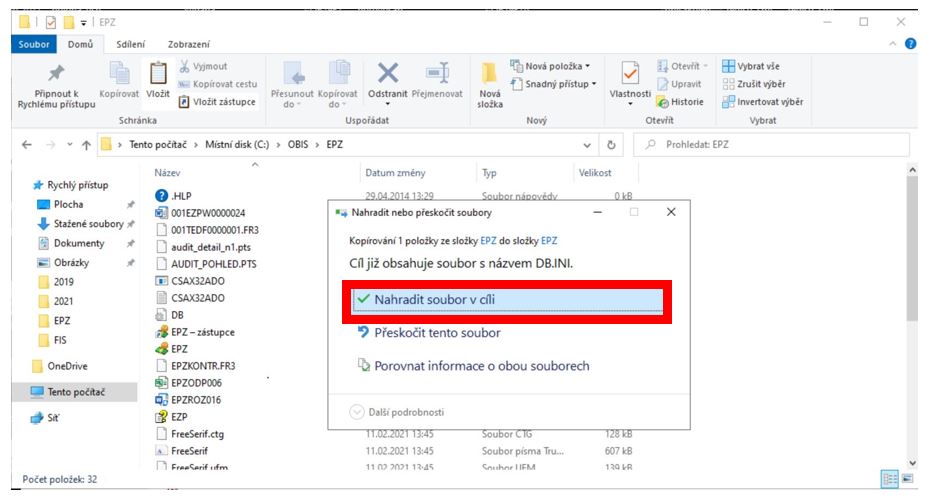The width and height of the screenshot is (931, 503).
Task: Open the address bar history dropdown
Action: (x=587, y=145)
